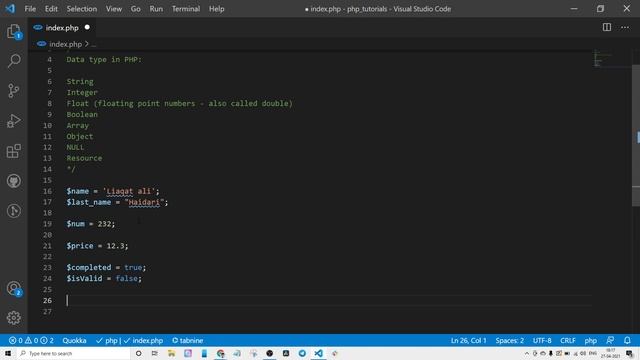Open the File menu
The height and width of the screenshot is (360, 640).
click(x=30, y=9)
